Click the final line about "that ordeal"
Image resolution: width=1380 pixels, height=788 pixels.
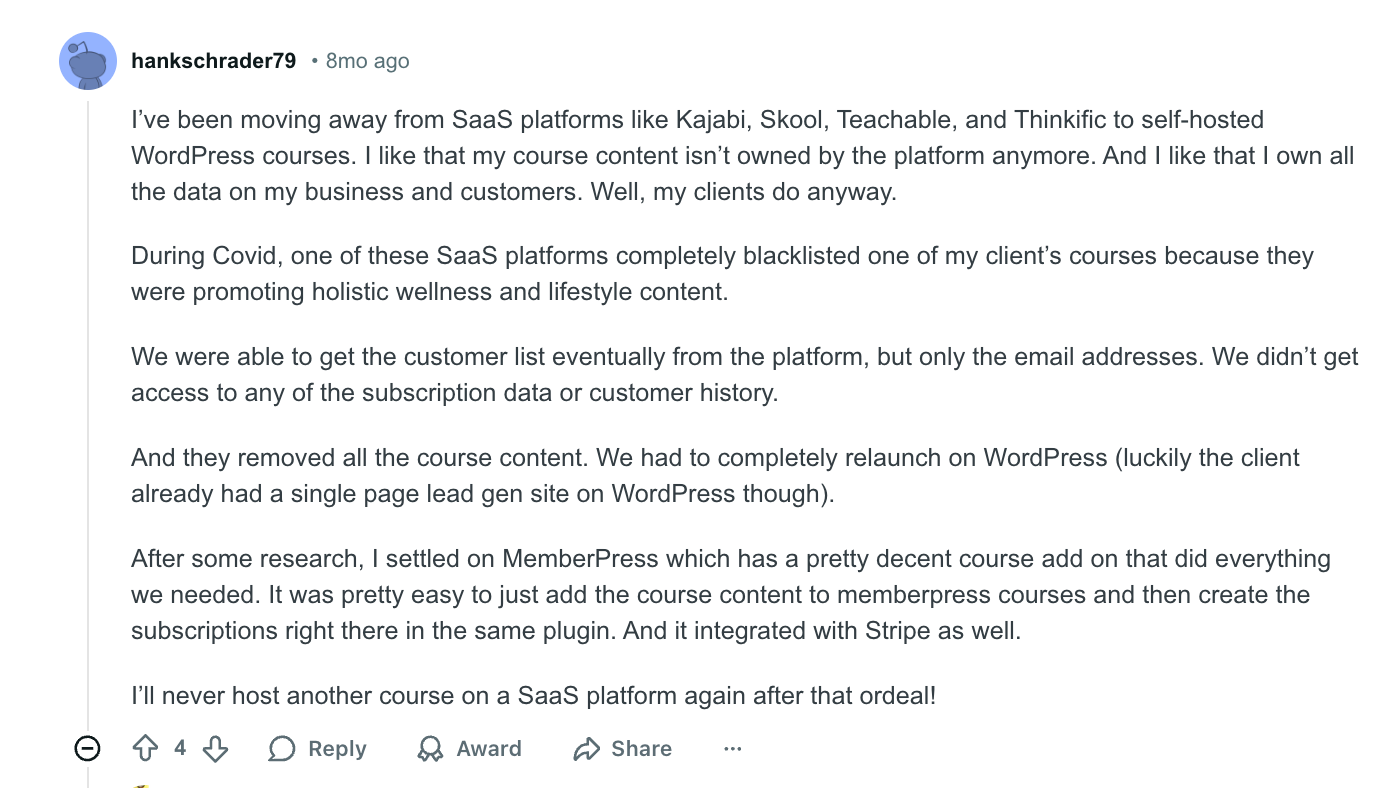pos(533,695)
